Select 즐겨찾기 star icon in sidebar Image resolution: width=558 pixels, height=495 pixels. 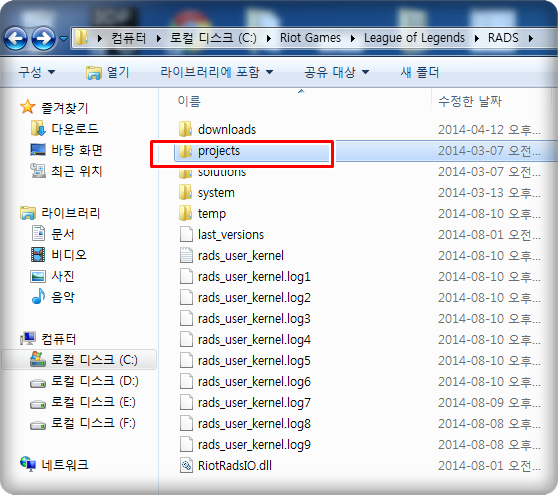(x=27, y=107)
